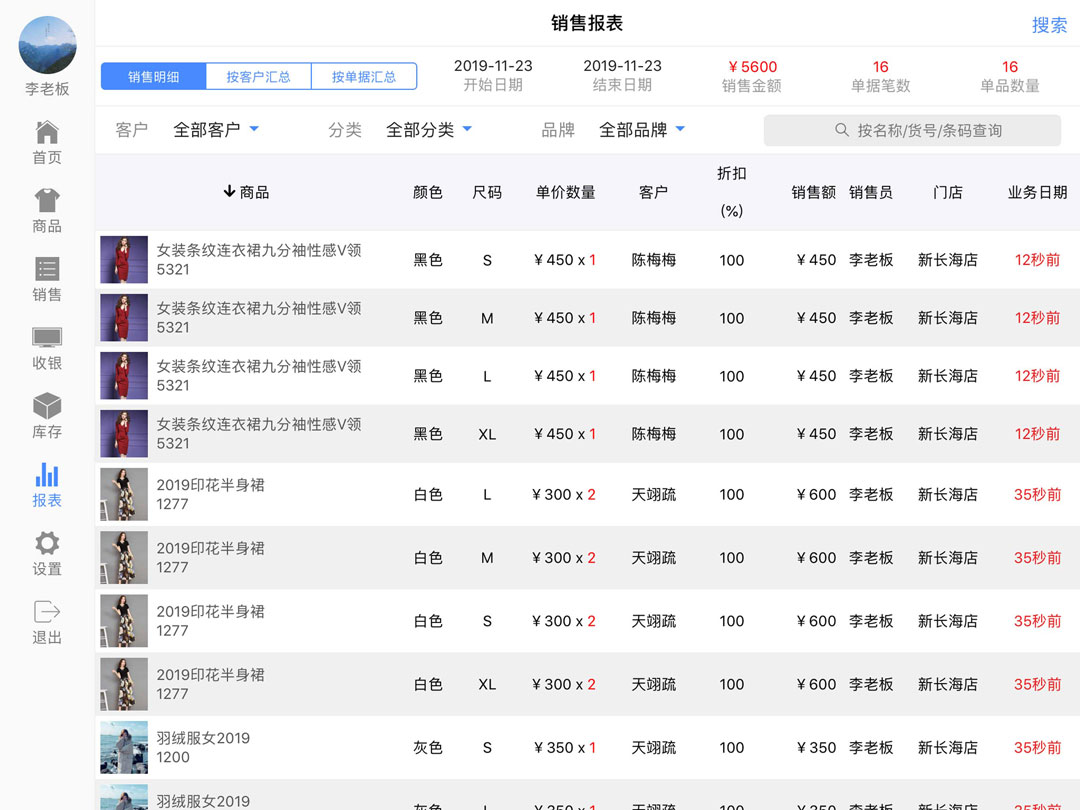1080x810 pixels.
Task: Click customer 陈梅梅 in size S row
Action: (654, 260)
